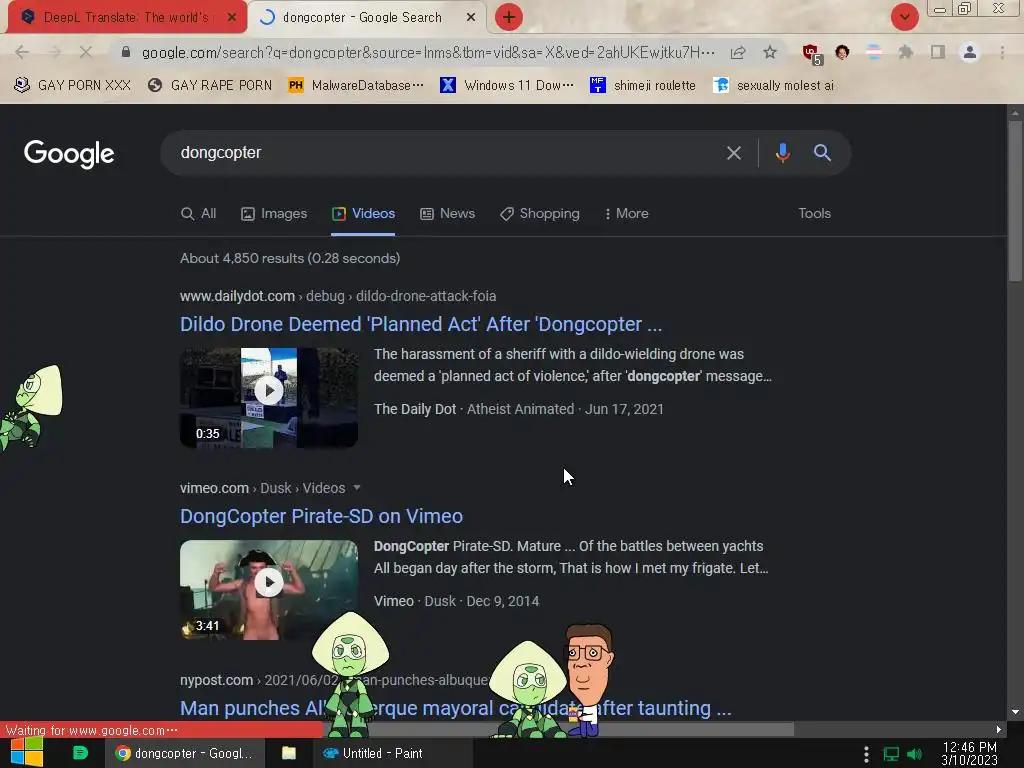This screenshot has width=1024, height=768.
Task: Switch to the Shopping tab
Action: coord(539,214)
